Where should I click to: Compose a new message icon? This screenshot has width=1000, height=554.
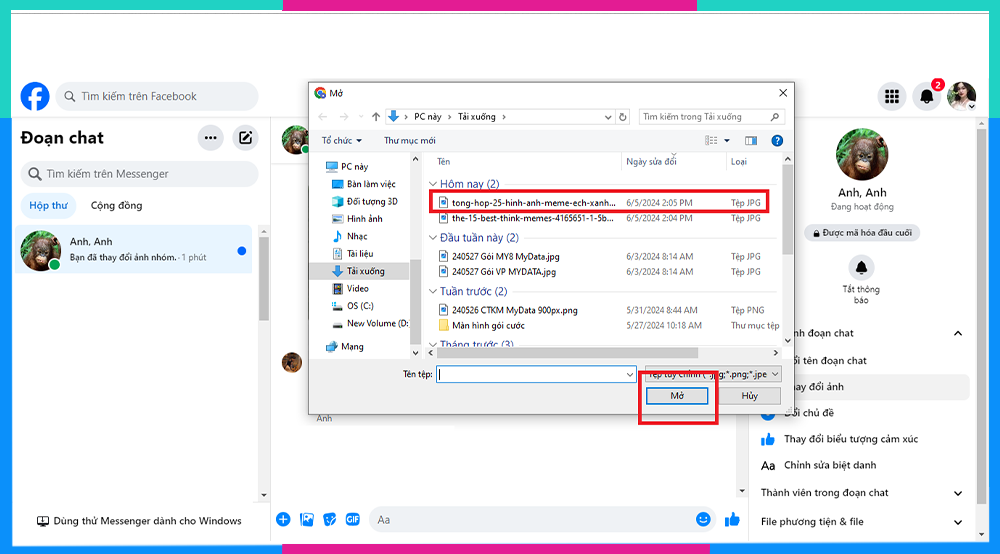[x=246, y=138]
